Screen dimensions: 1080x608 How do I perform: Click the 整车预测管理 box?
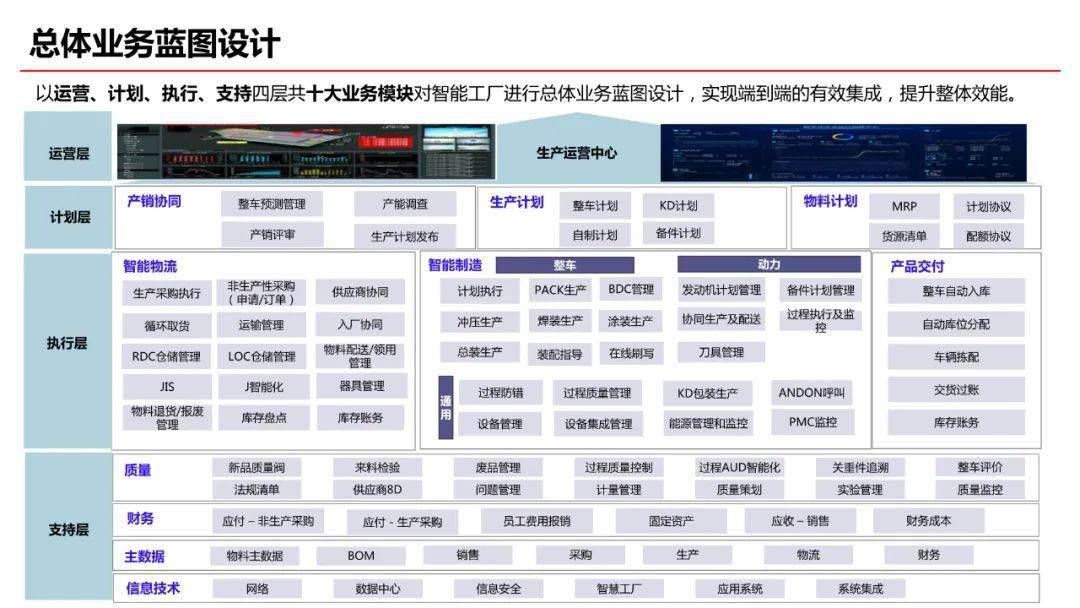tap(271, 204)
